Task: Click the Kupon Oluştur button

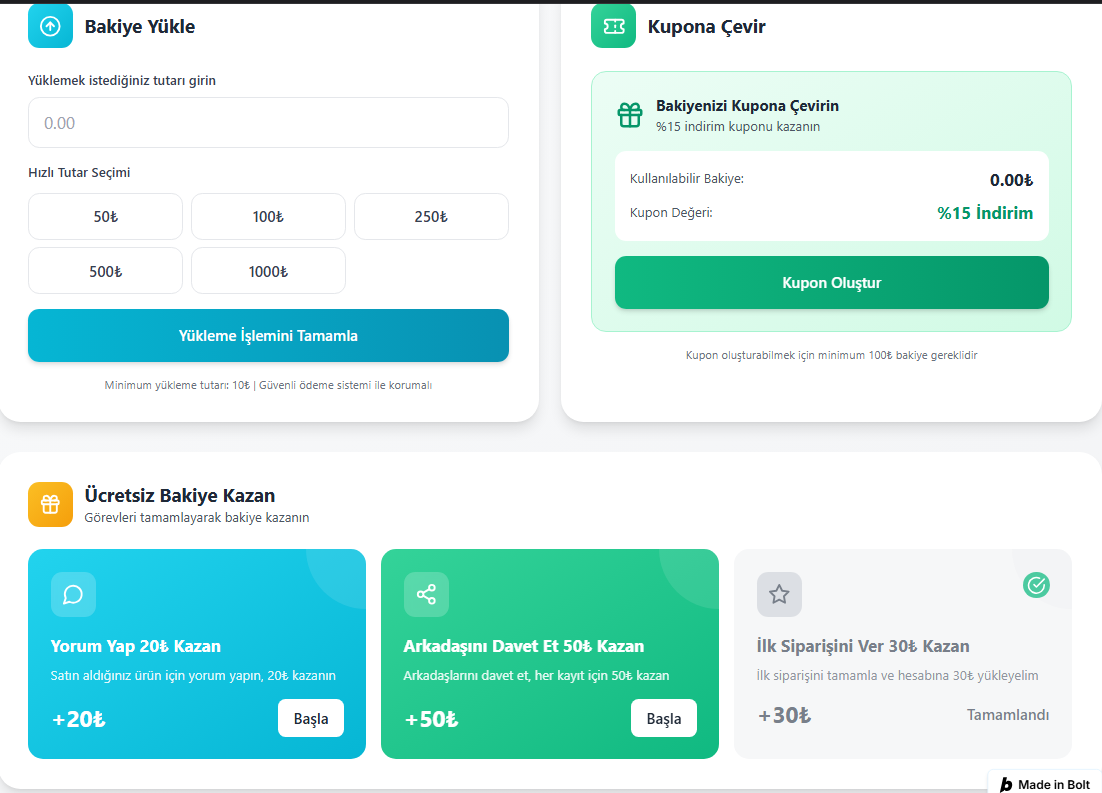Action: tap(831, 283)
